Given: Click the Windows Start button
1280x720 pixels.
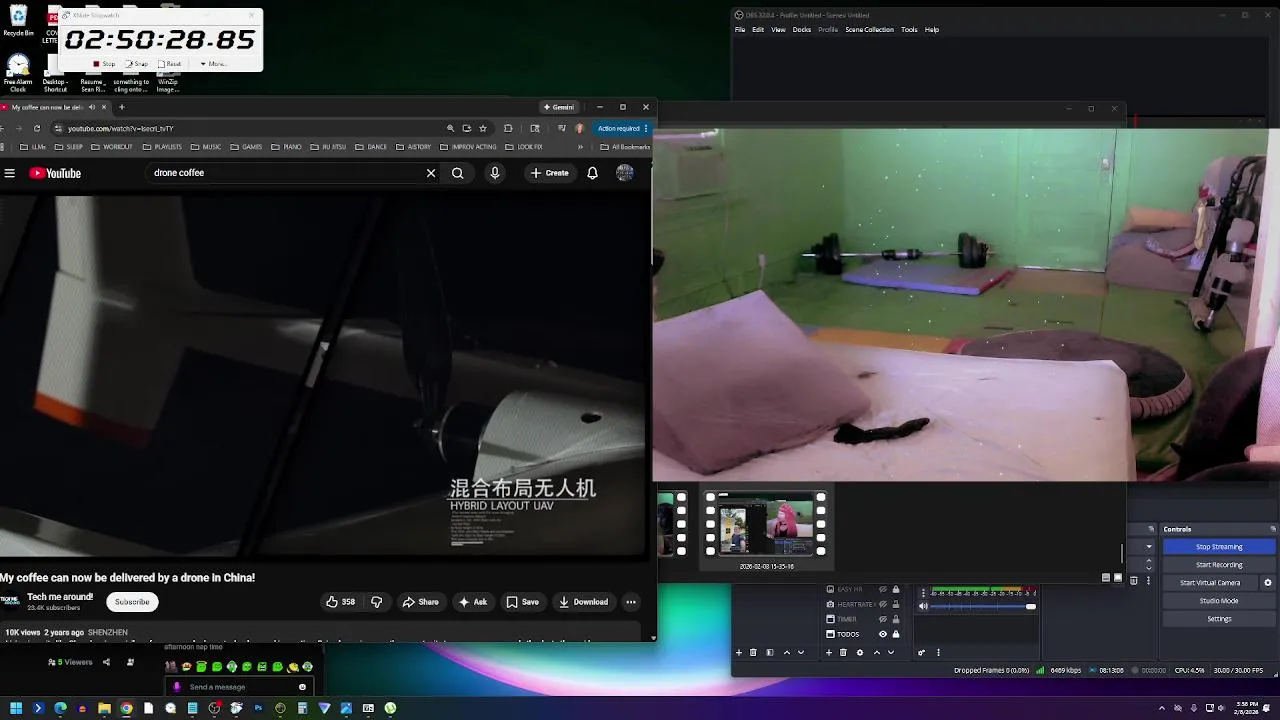Looking at the screenshot, I should point(16,708).
